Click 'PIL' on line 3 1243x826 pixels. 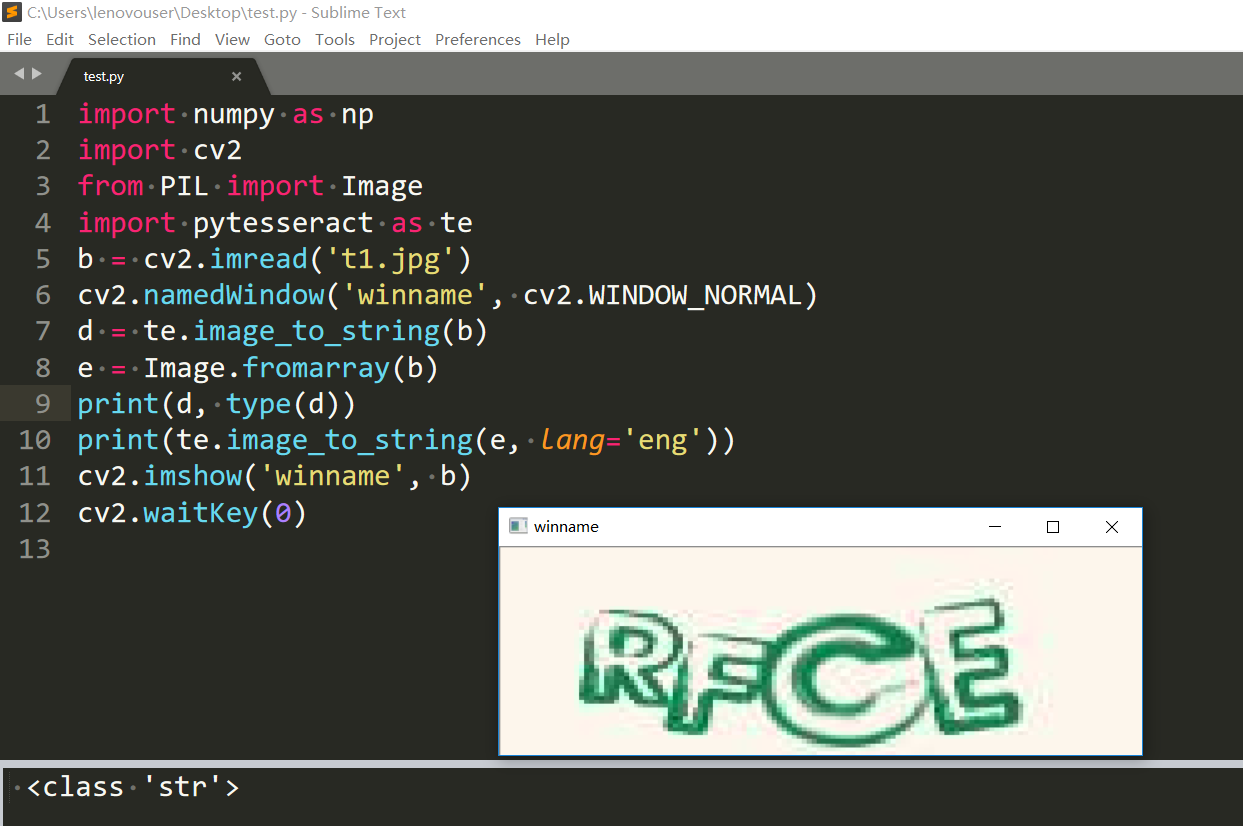(x=185, y=186)
